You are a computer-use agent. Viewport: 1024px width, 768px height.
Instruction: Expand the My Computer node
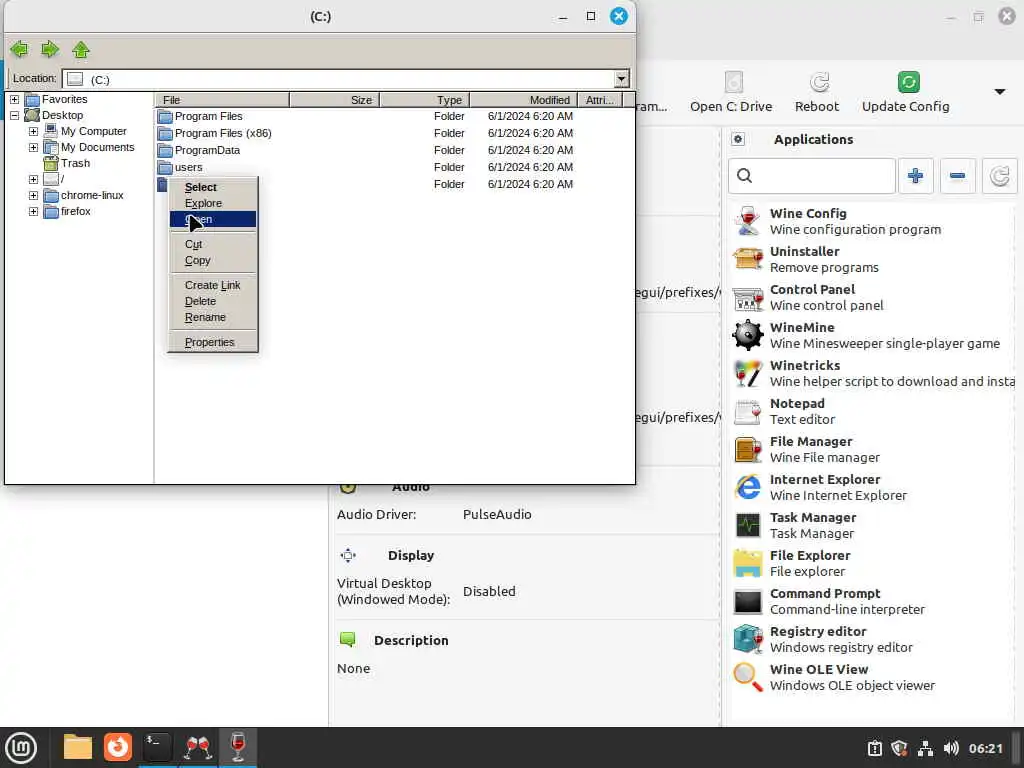coord(33,131)
